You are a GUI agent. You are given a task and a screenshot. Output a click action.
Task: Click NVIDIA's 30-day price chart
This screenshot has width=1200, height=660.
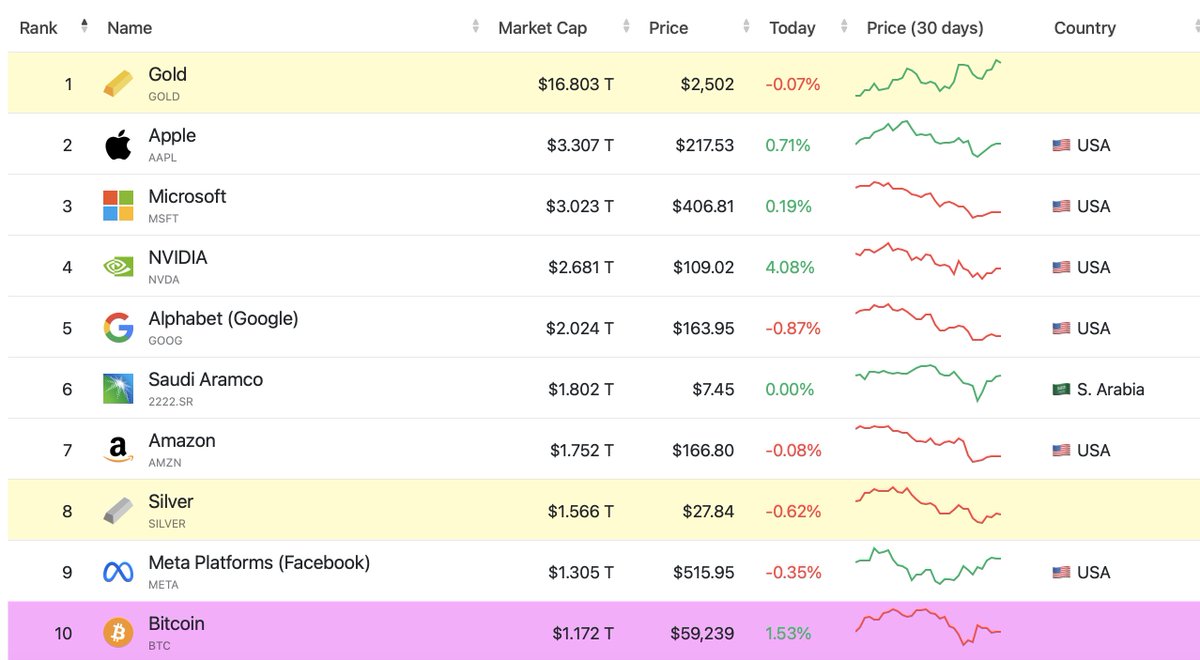click(928, 261)
